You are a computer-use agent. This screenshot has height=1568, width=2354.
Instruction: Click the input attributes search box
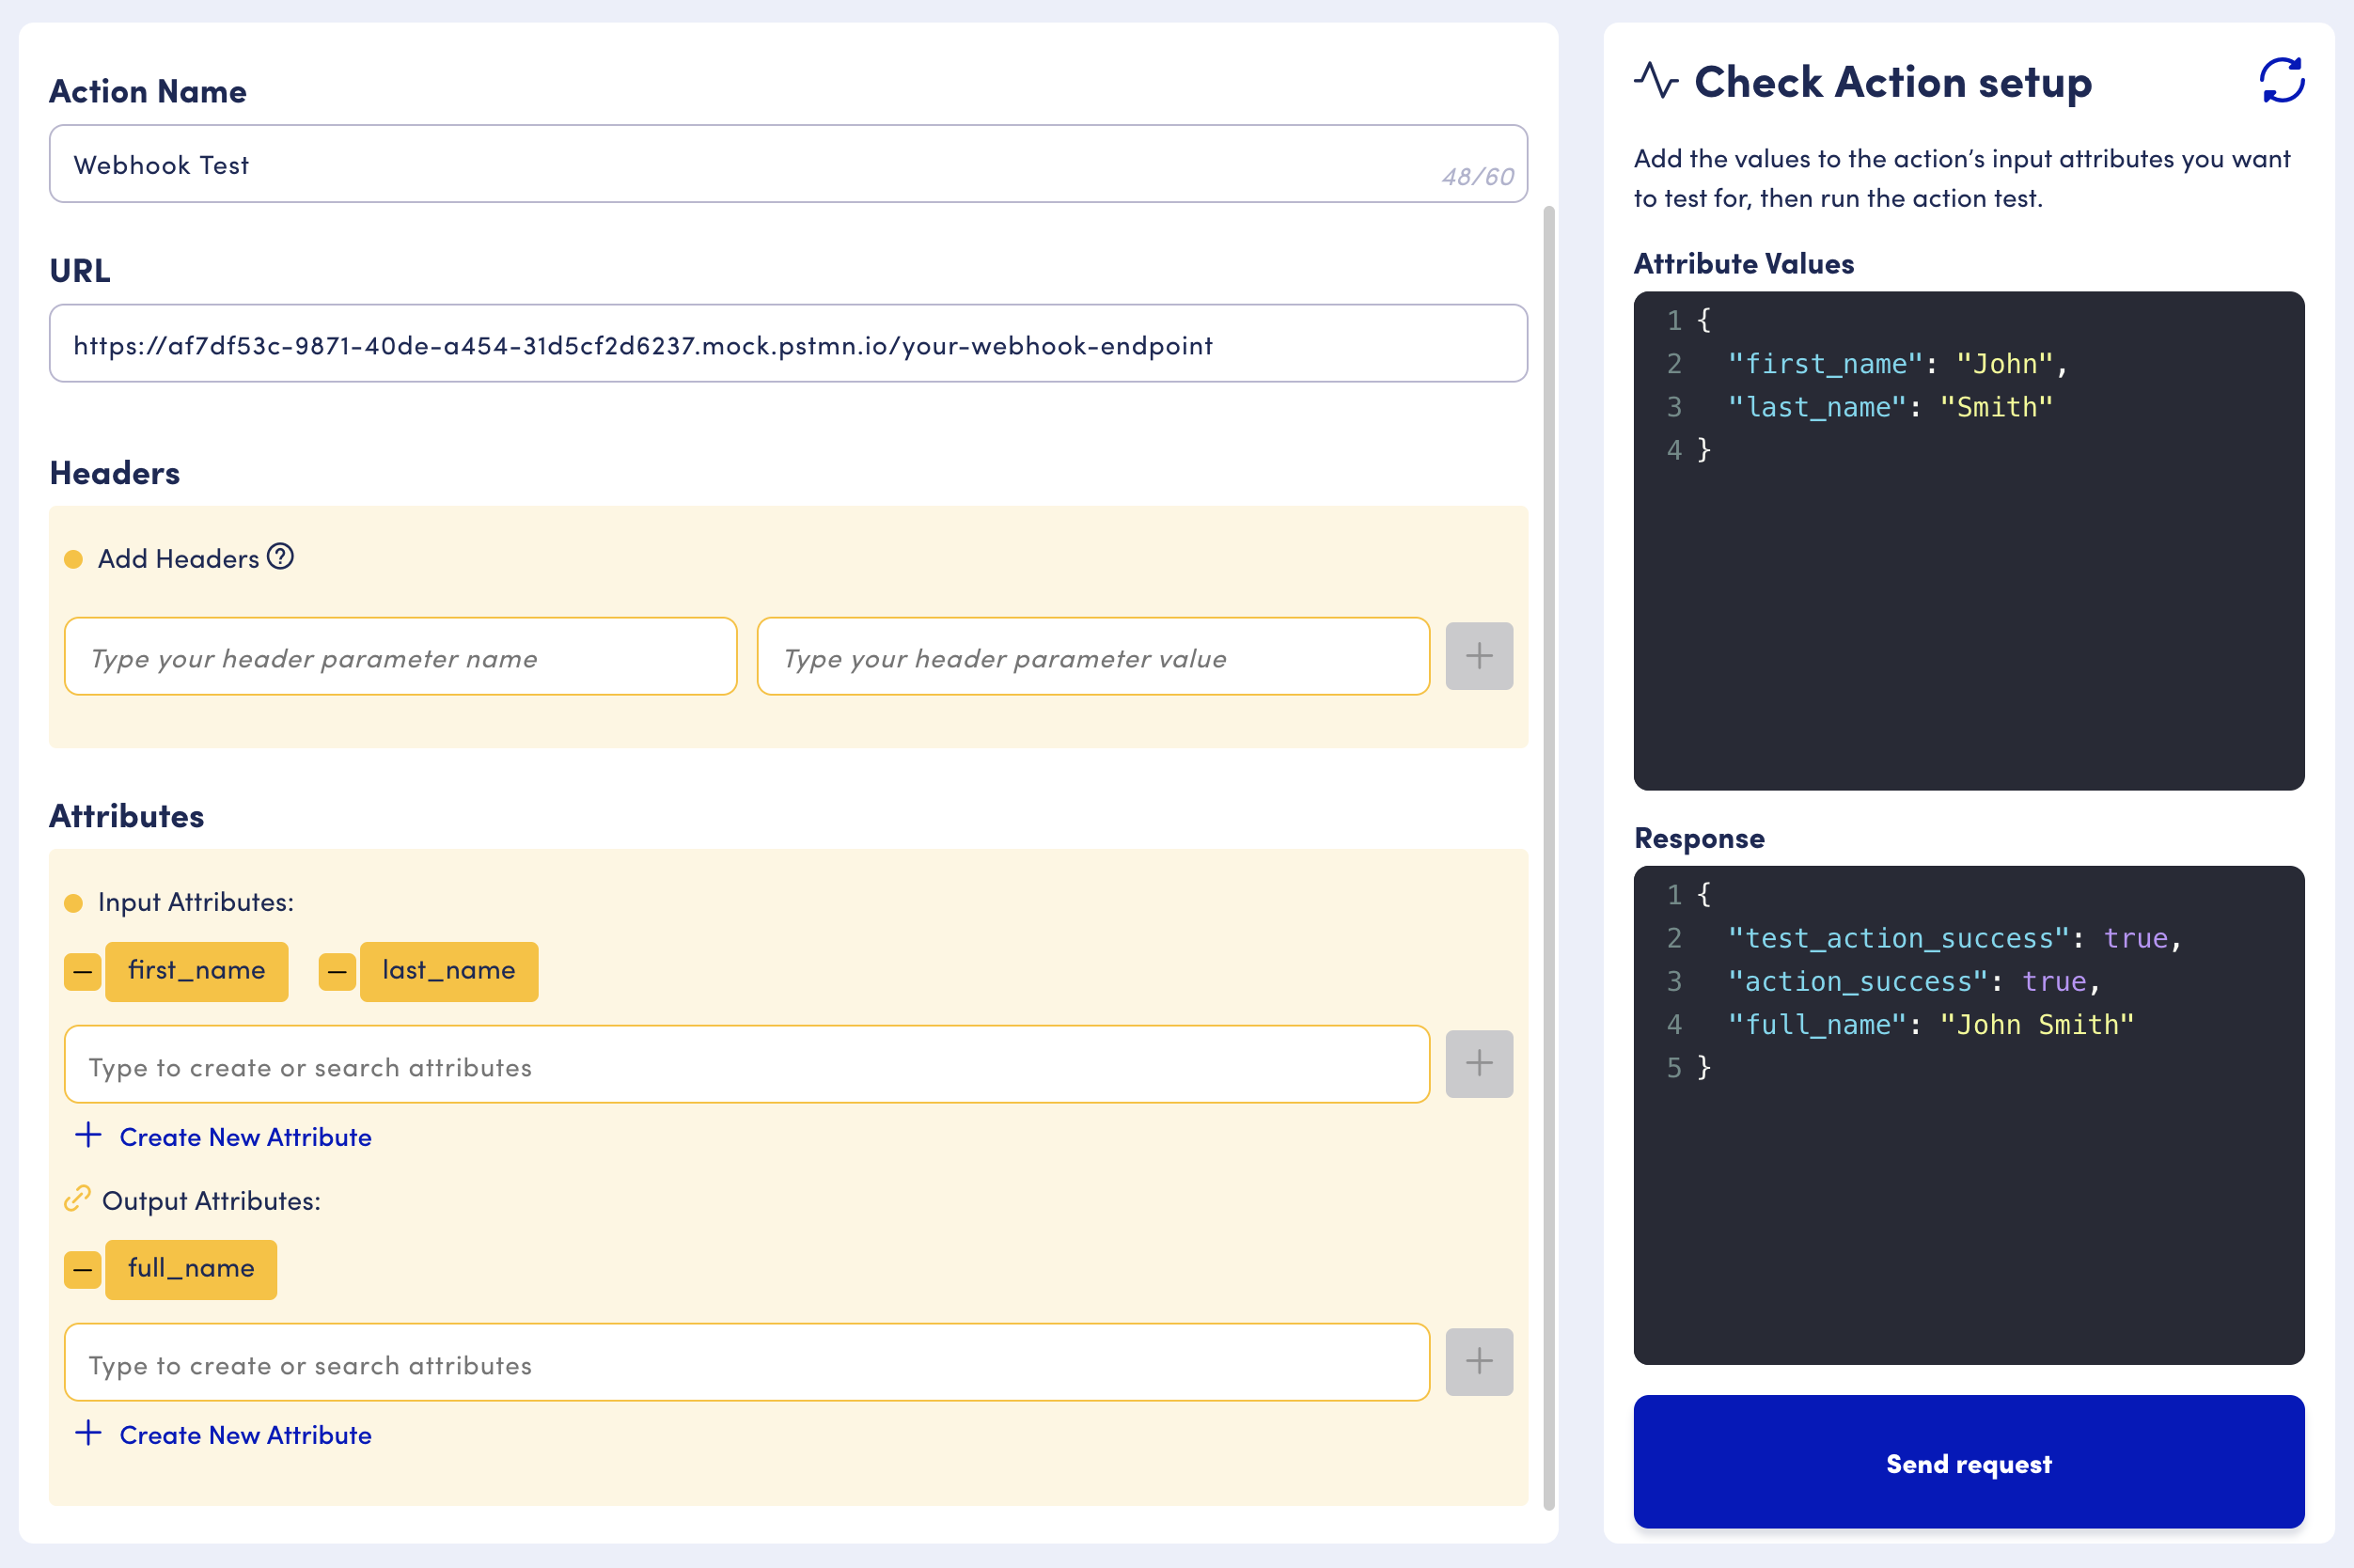tap(746, 1066)
